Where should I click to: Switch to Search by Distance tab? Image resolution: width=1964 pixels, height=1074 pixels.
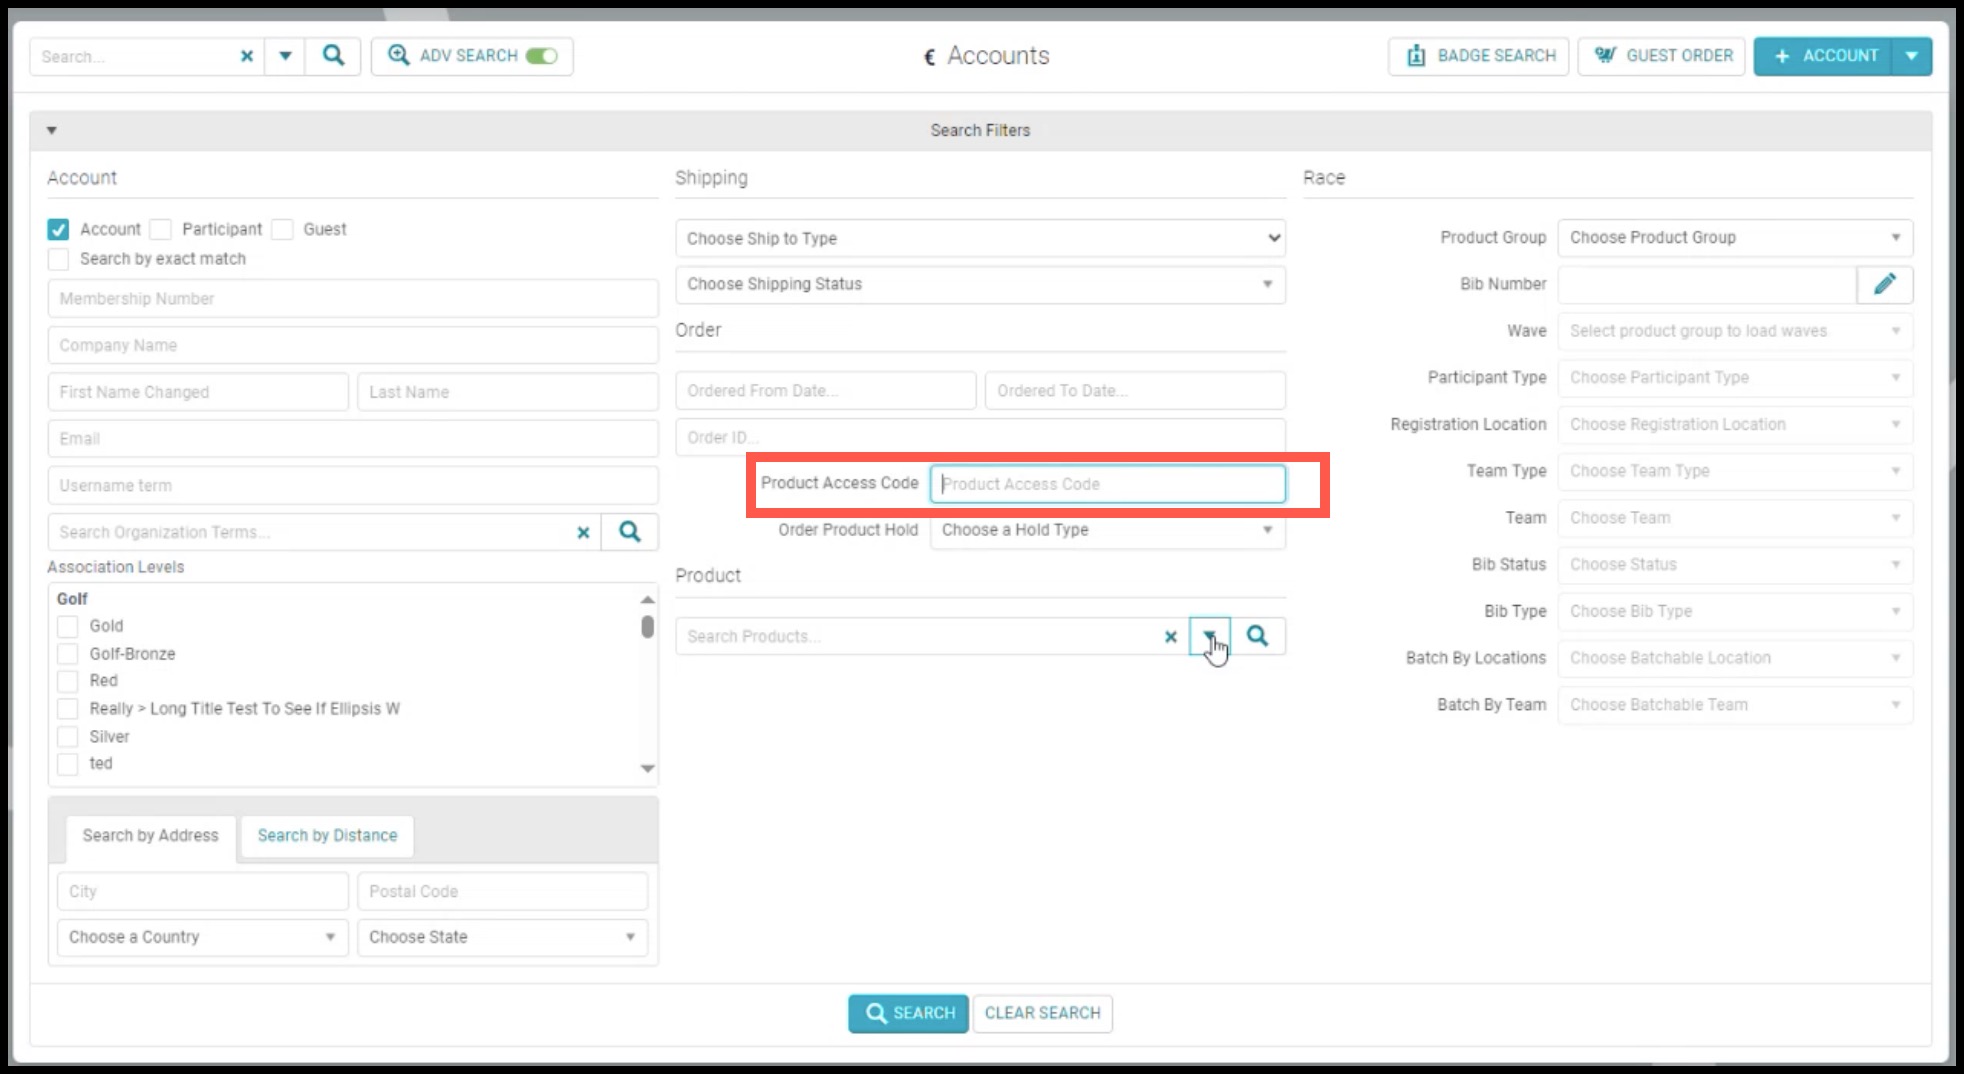click(x=327, y=835)
